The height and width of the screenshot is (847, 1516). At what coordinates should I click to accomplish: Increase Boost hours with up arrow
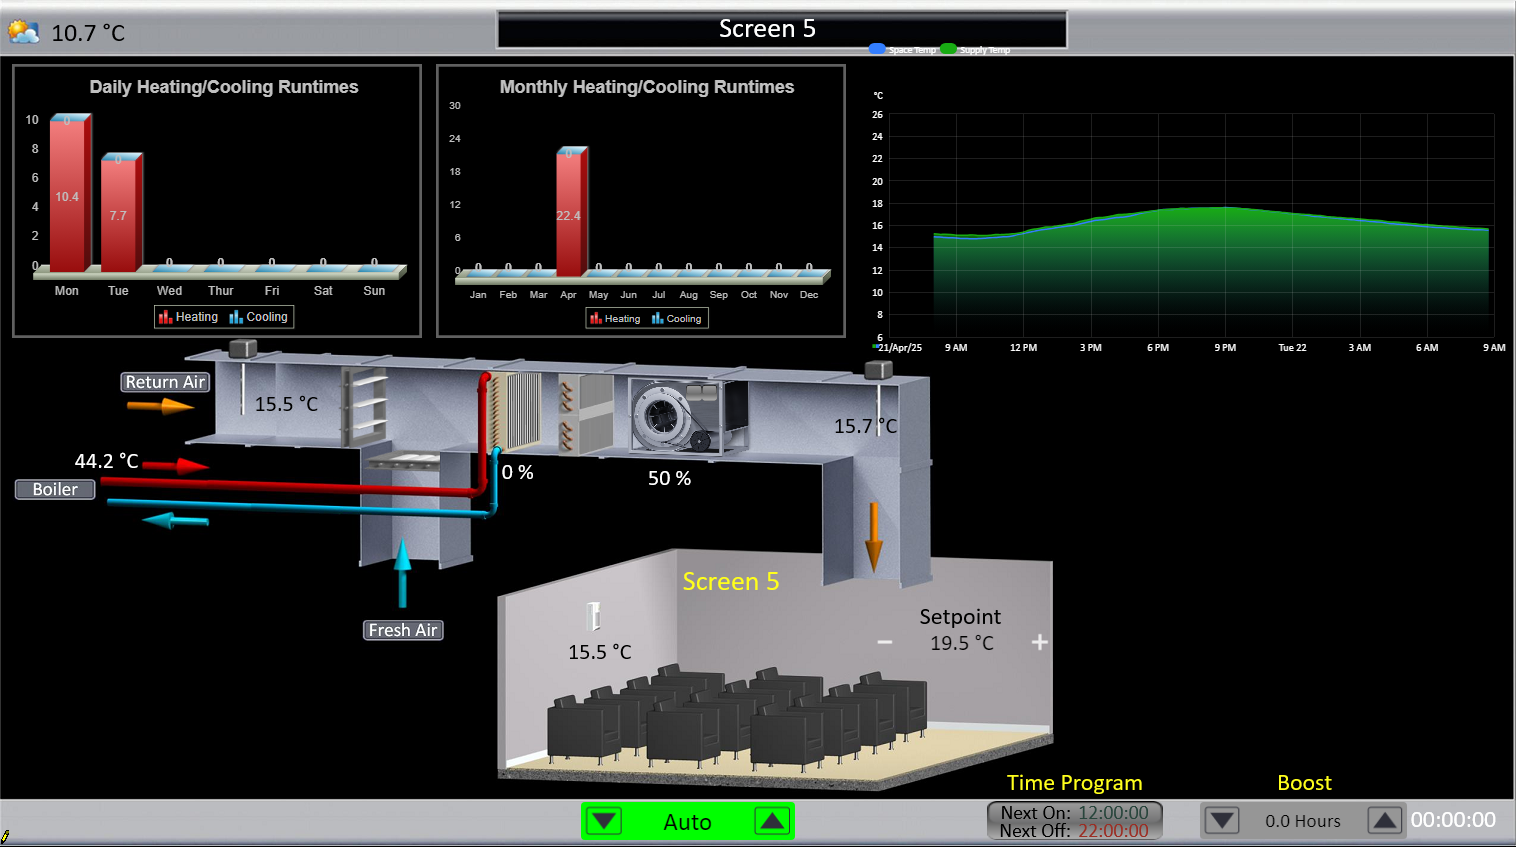pos(1385,821)
